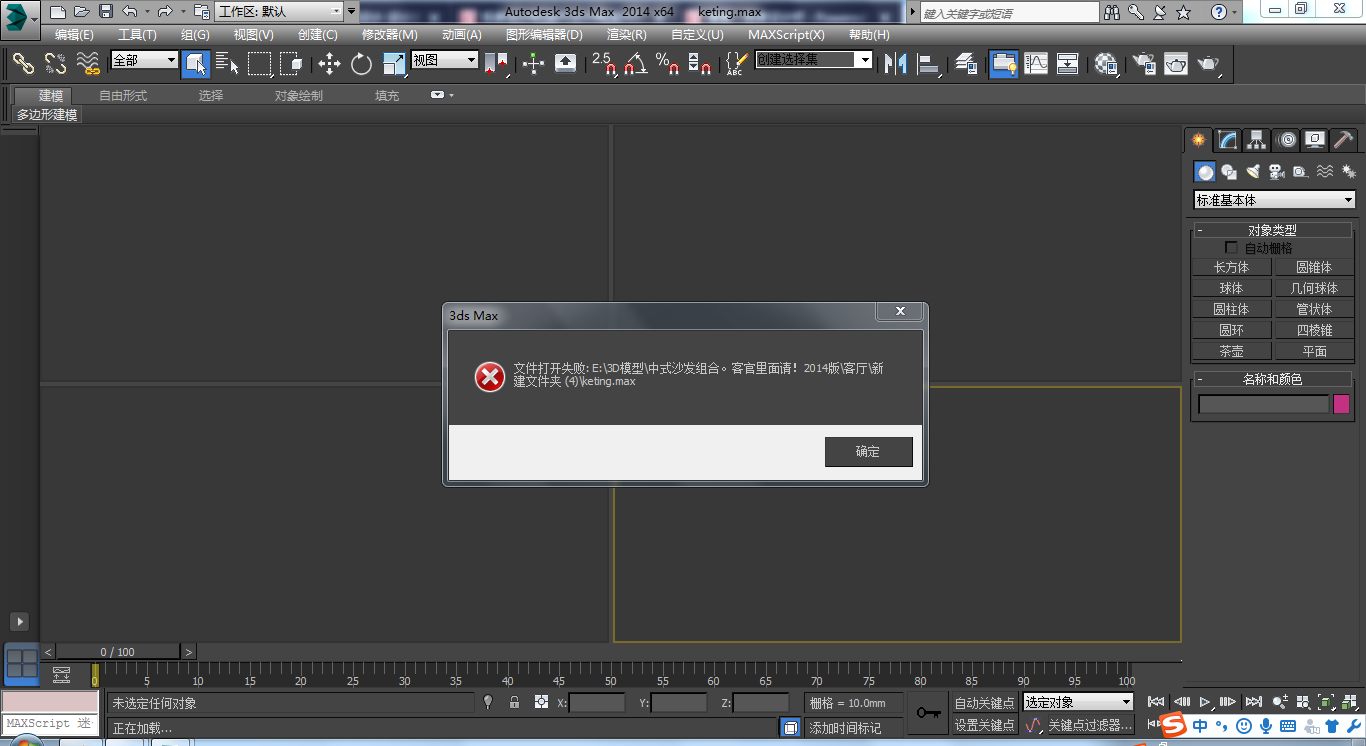Click the object name input field
Image resolution: width=1366 pixels, height=746 pixels.
coord(1264,404)
